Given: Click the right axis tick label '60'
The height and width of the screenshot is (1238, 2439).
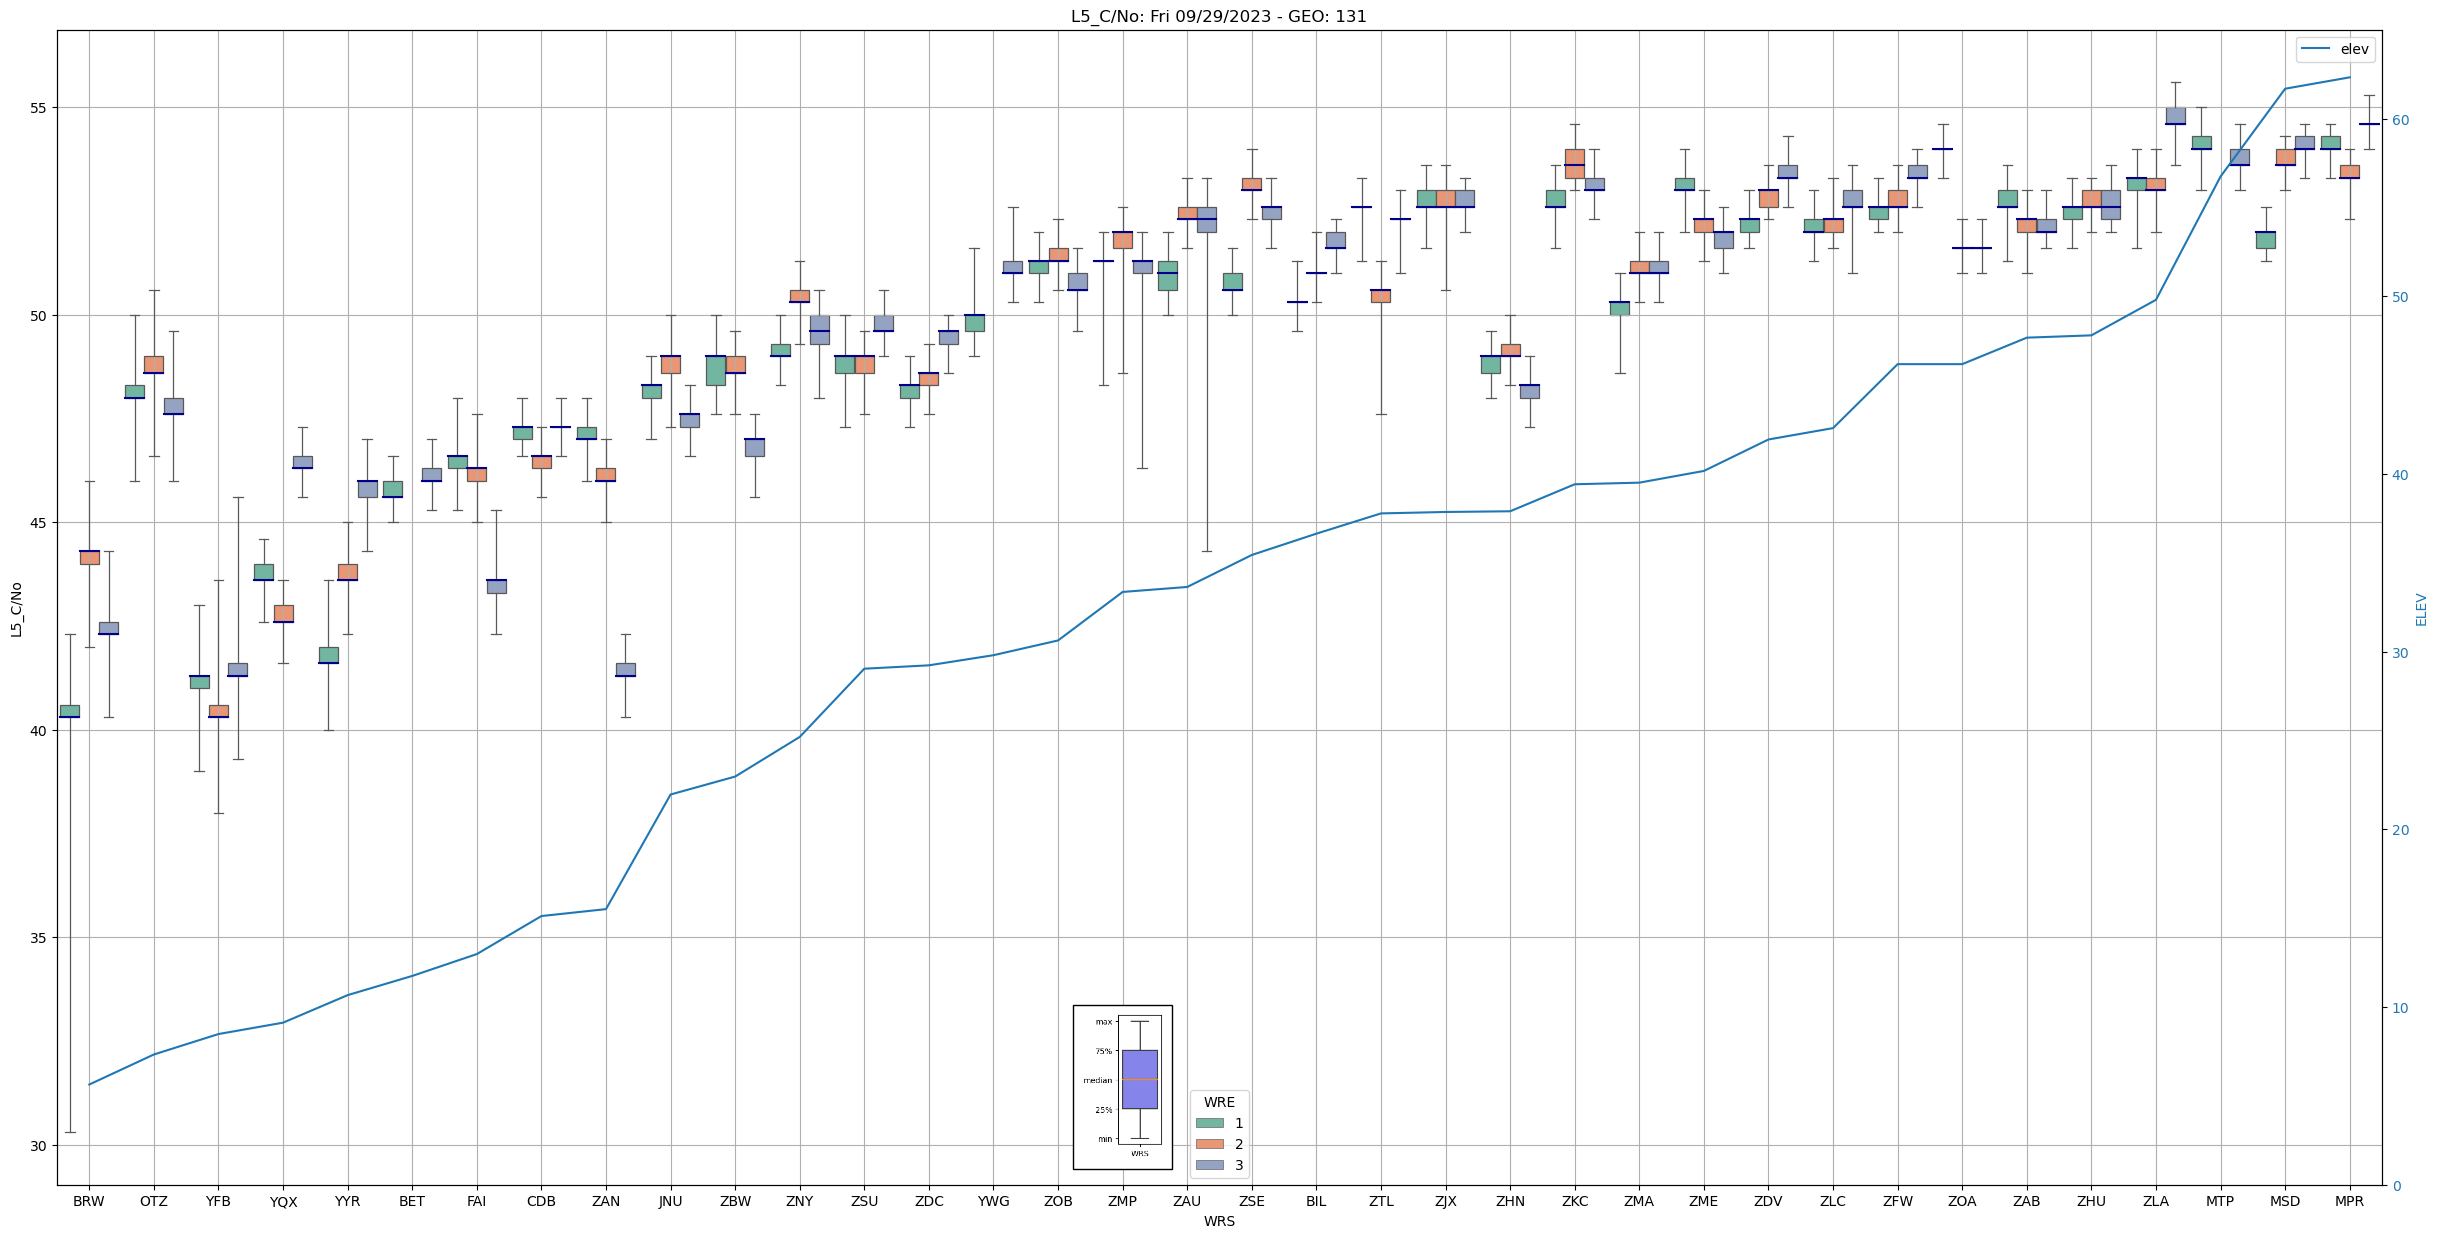Looking at the screenshot, I should [x=2399, y=120].
